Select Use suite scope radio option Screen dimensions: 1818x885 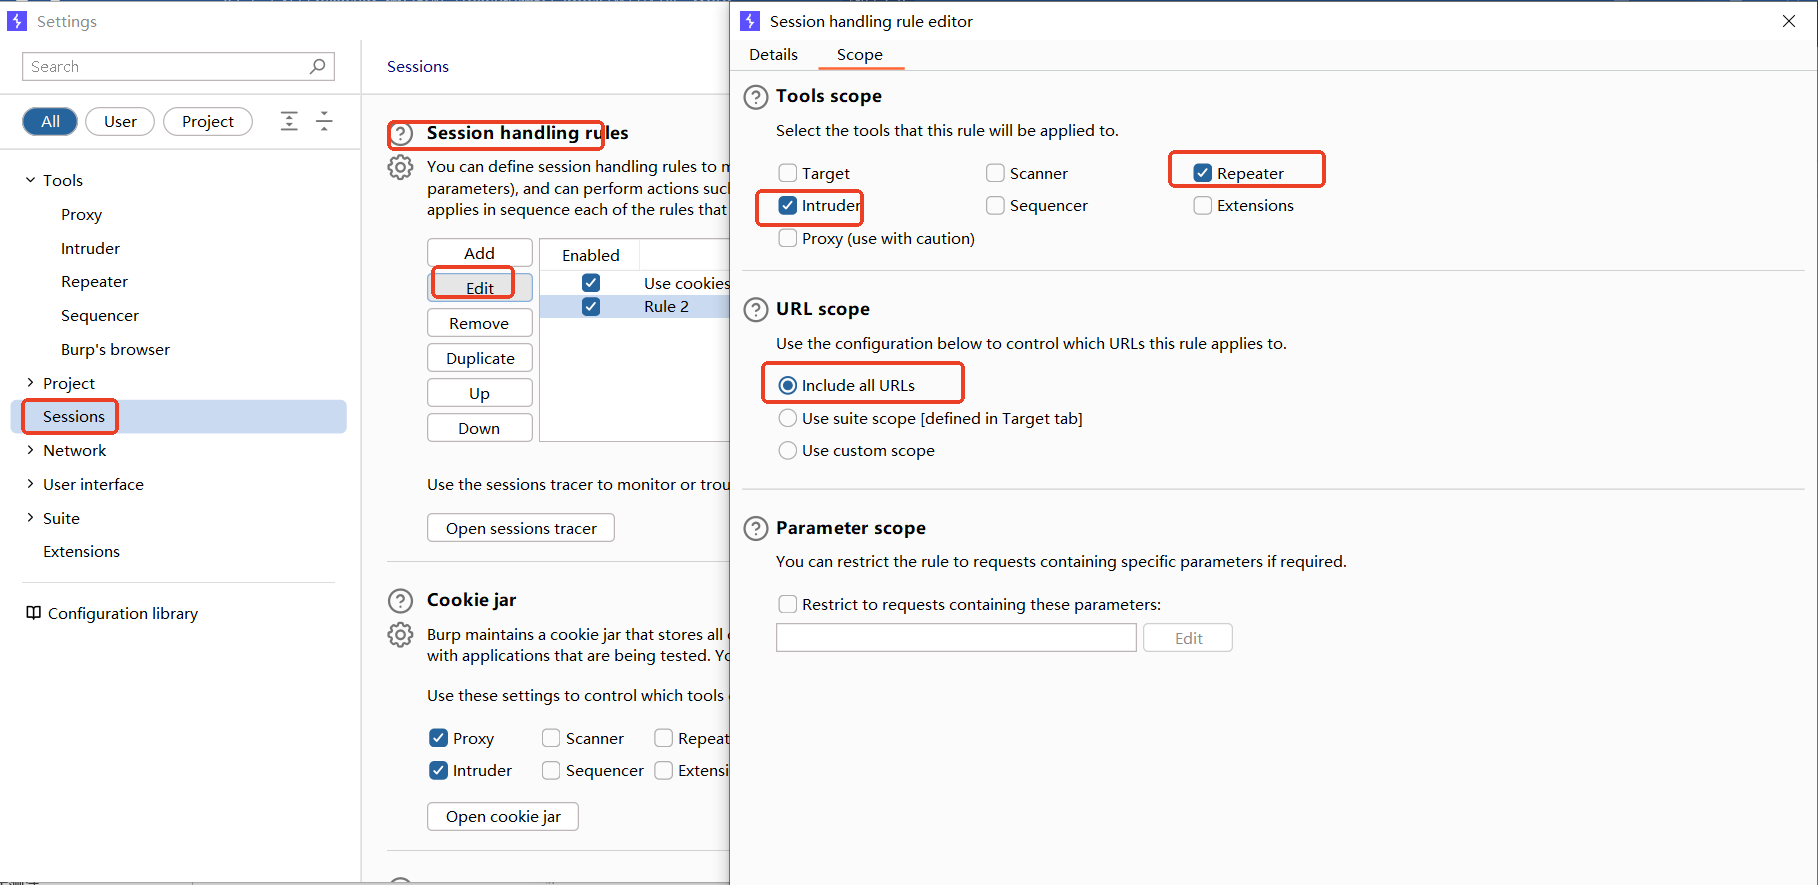pos(788,418)
